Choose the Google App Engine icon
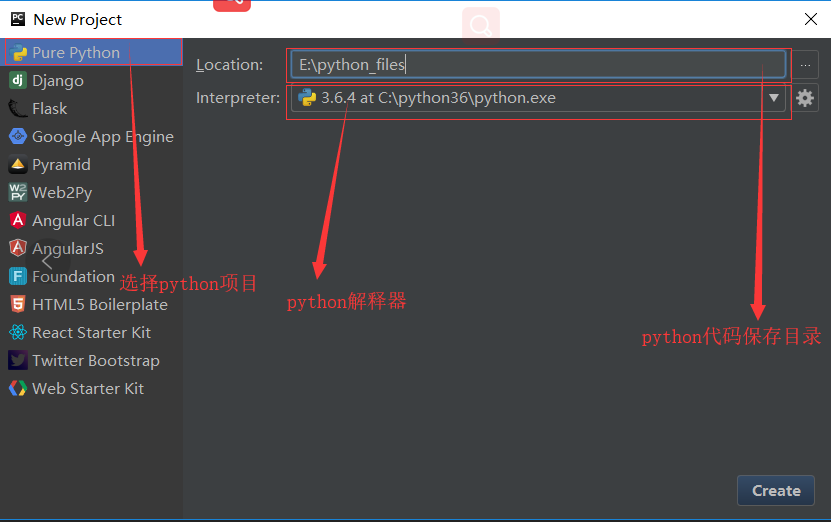The image size is (831, 522). point(18,137)
